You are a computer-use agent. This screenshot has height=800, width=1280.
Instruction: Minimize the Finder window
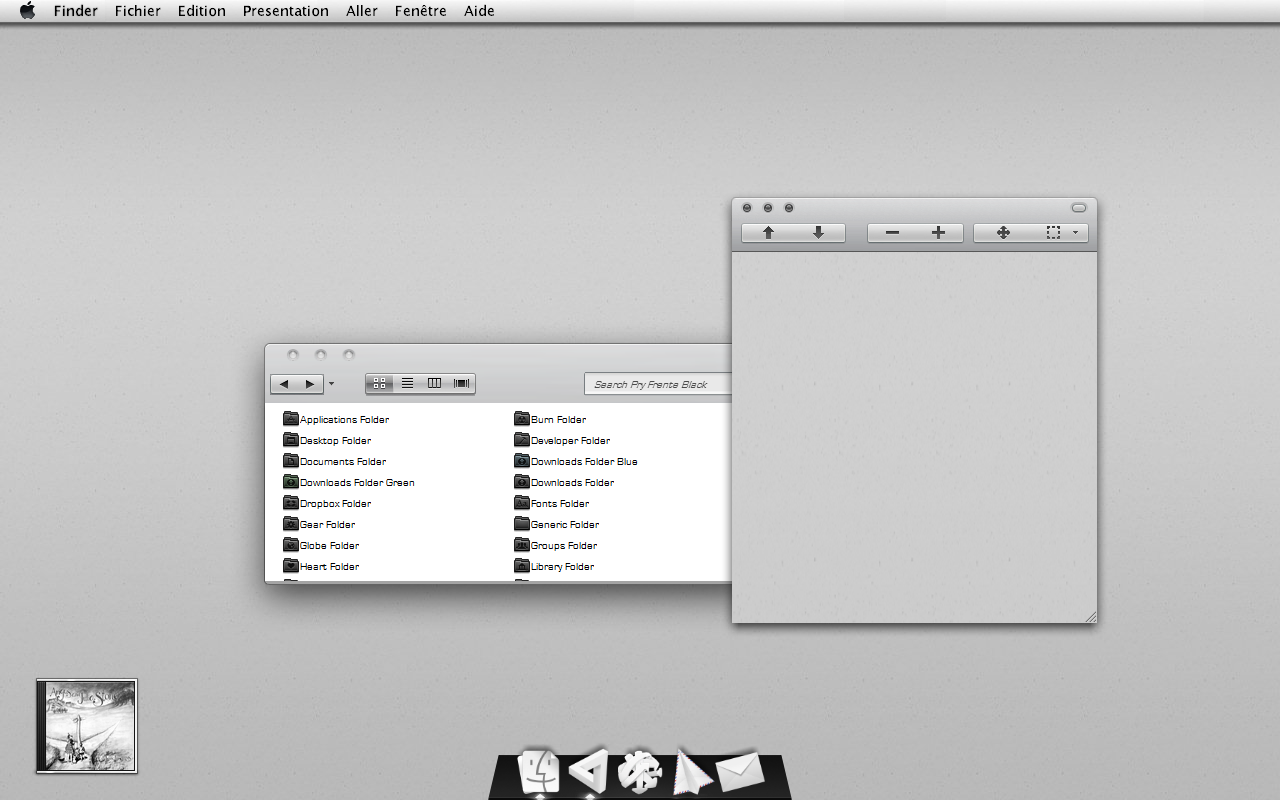[321, 354]
